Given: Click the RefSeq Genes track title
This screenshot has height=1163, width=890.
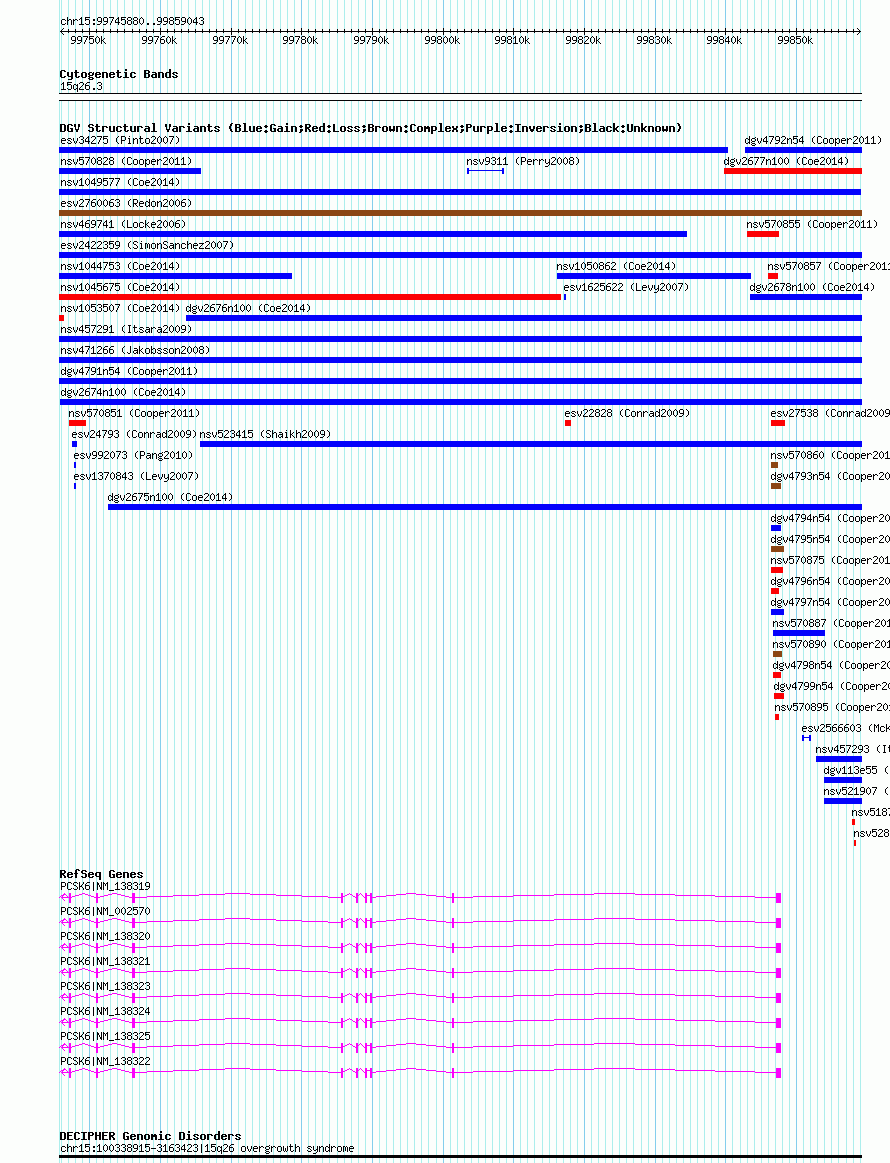Looking at the screenshot, I should (102, 874).
